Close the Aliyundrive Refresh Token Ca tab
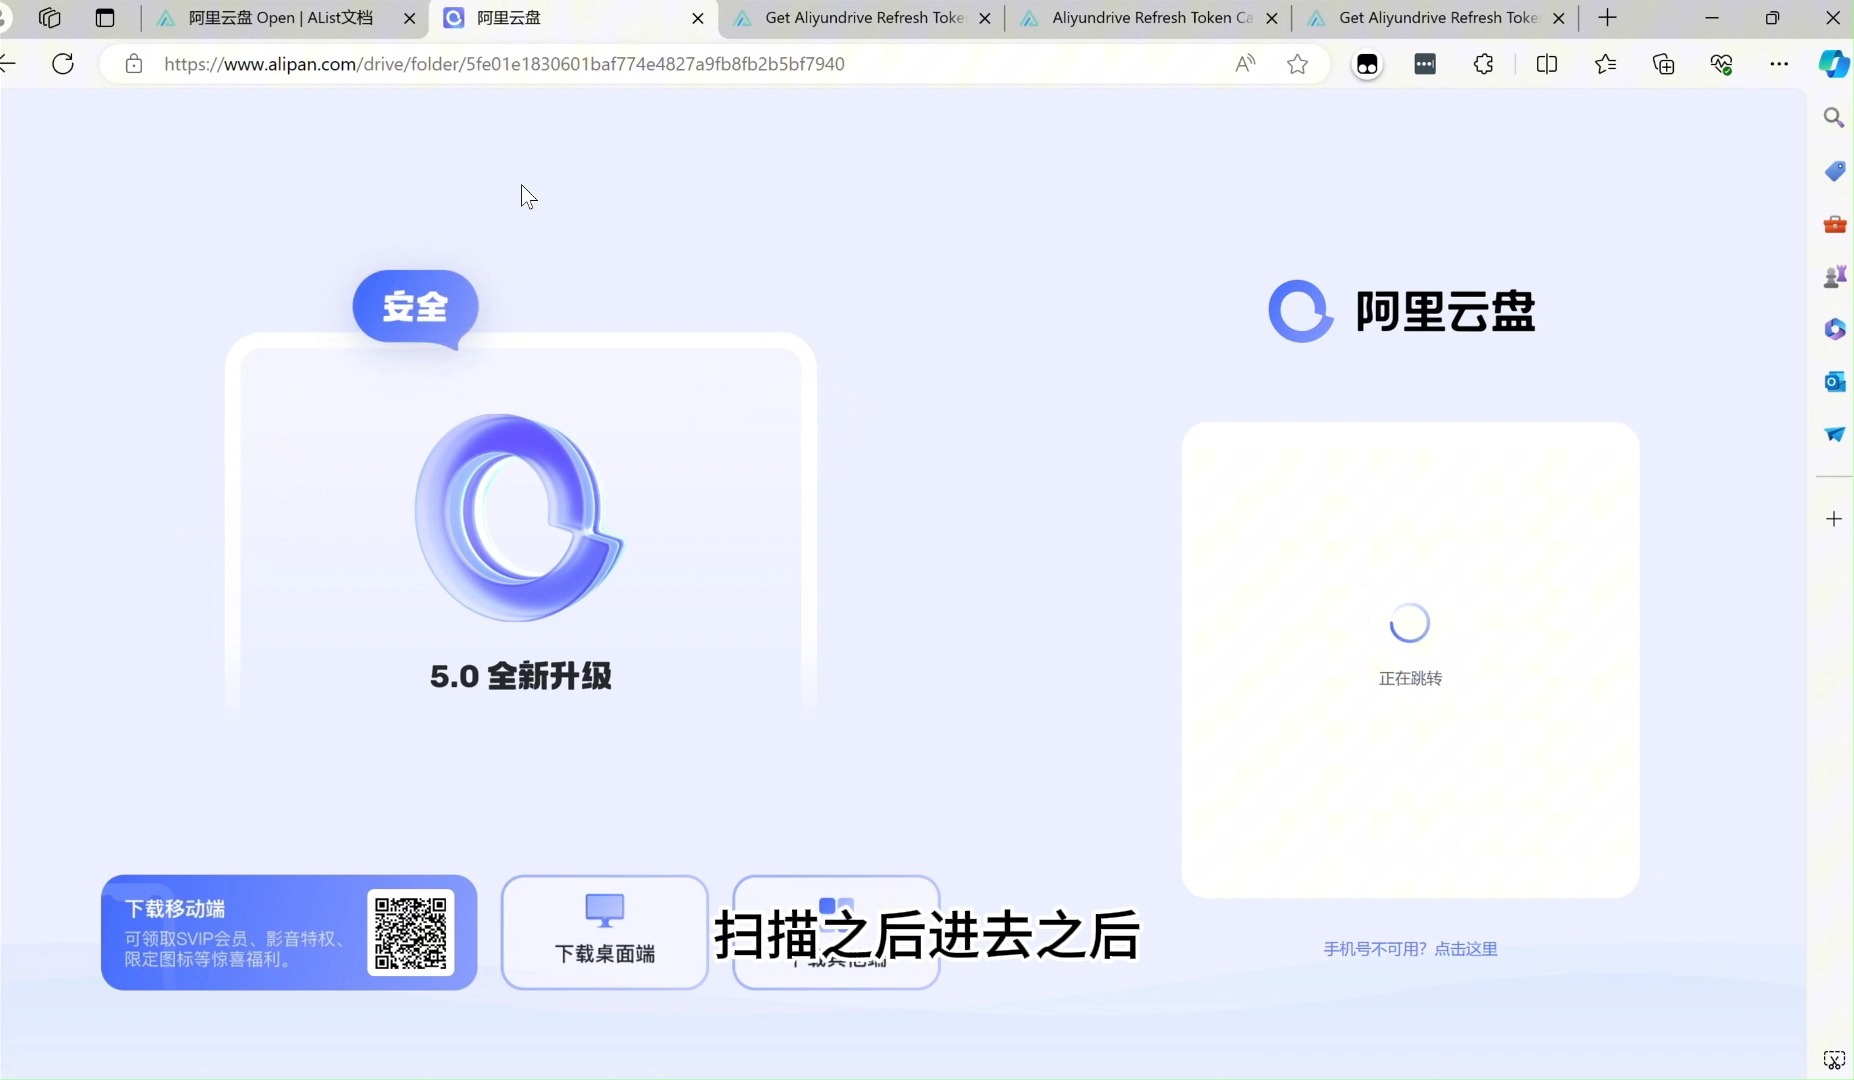The height and width of the screenshot is (1080, 1854). tap(1272, 18)
